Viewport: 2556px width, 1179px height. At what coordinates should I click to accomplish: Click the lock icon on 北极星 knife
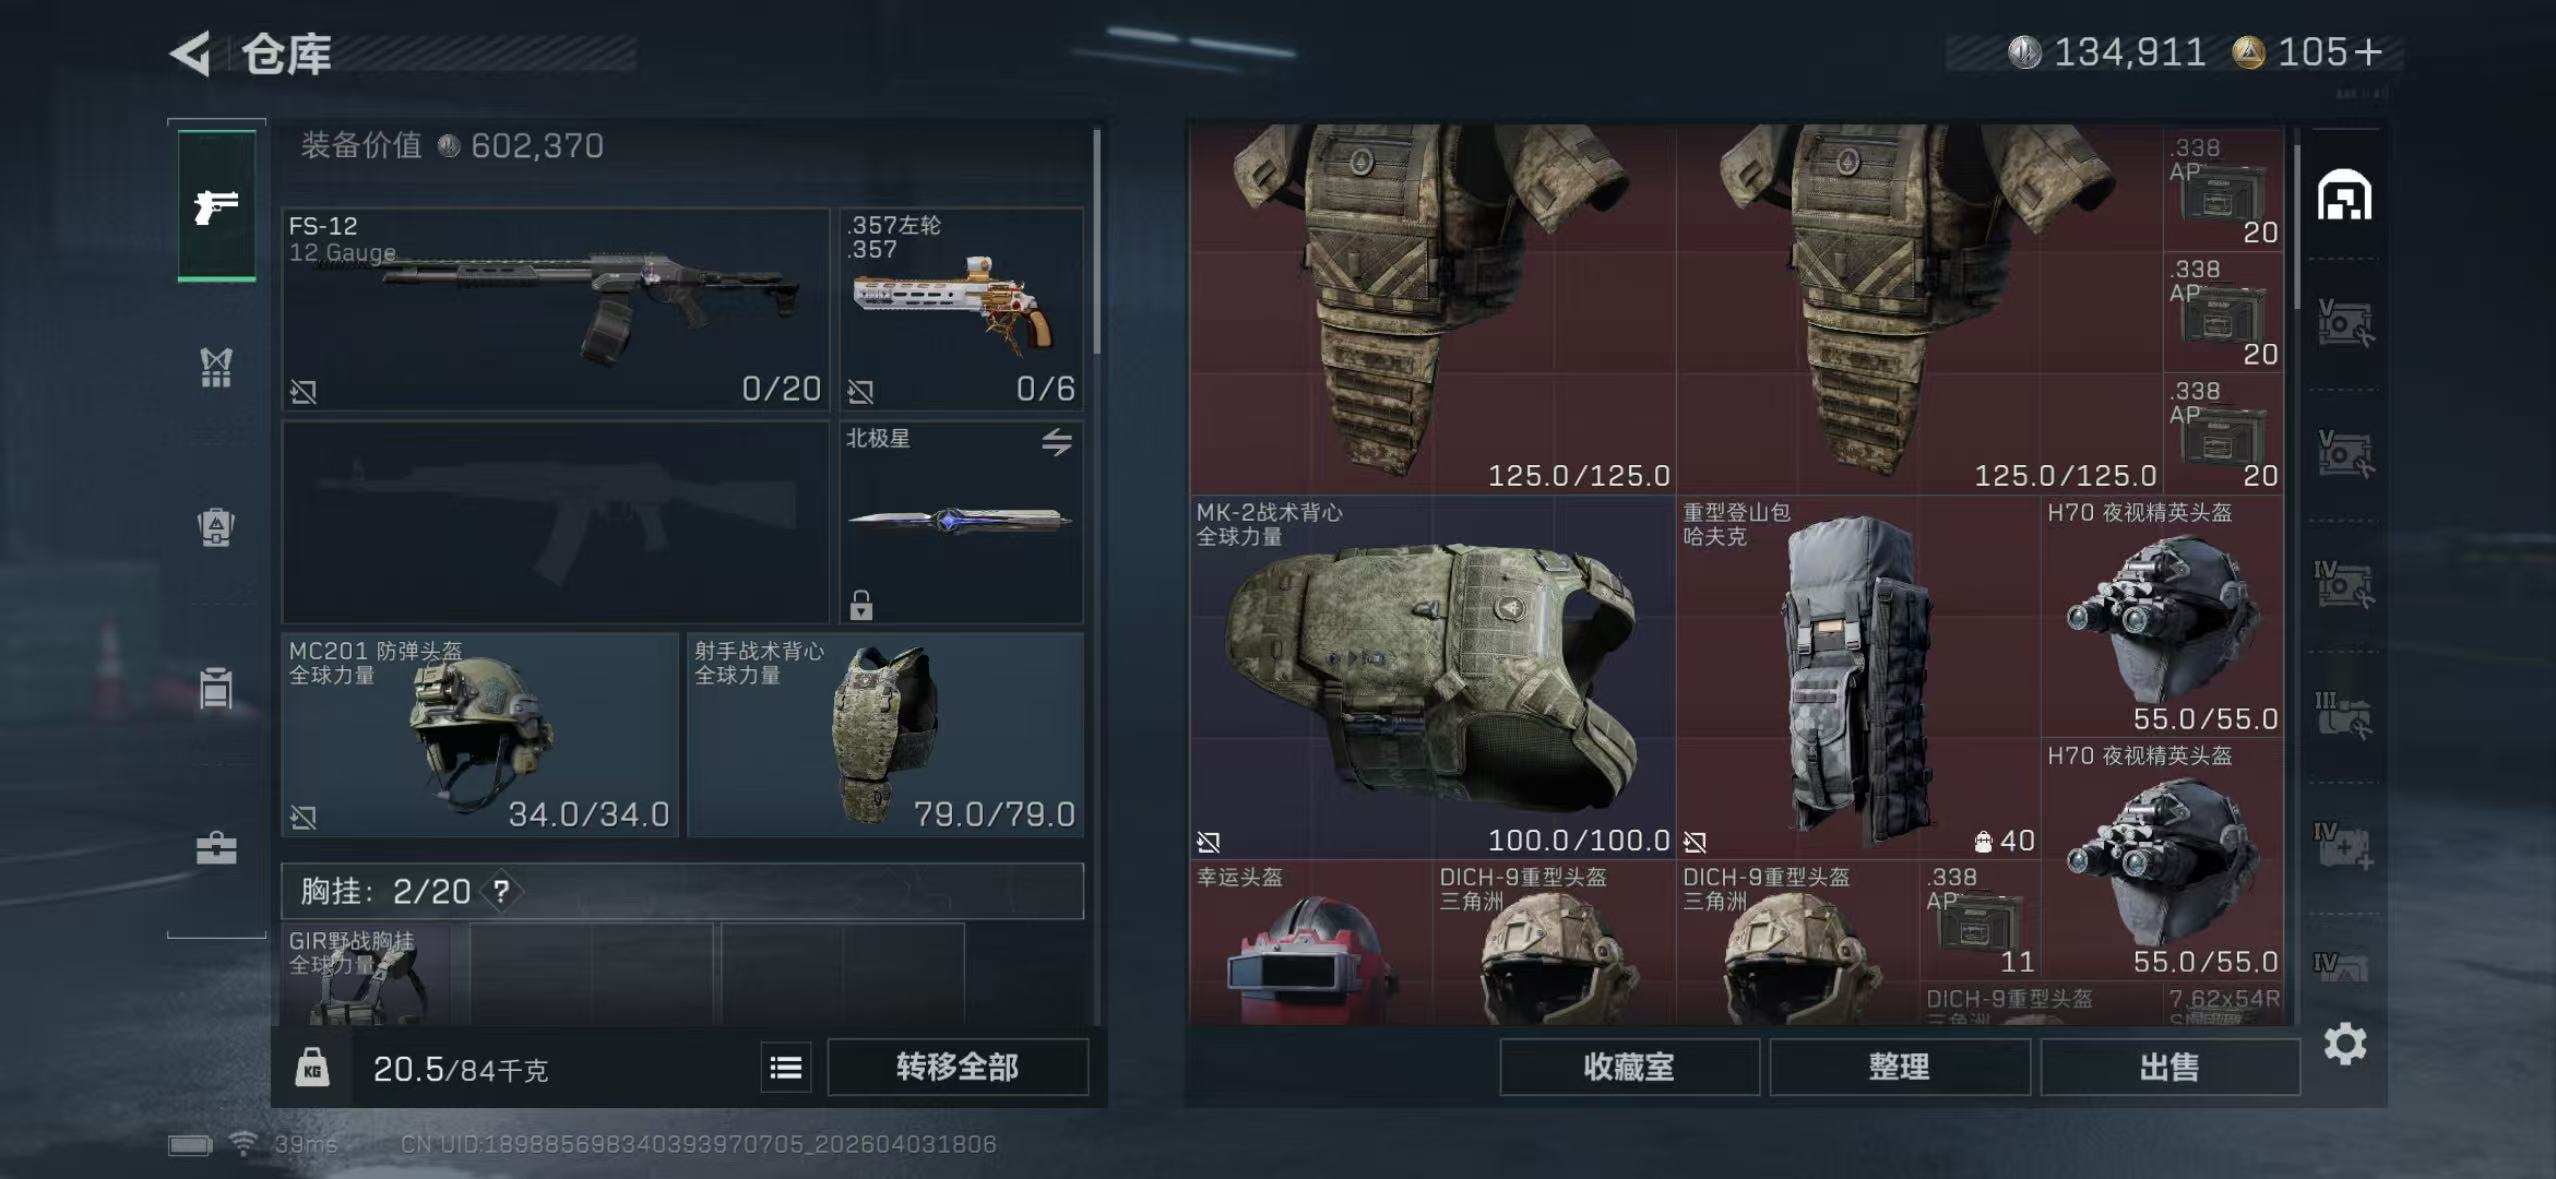coord(861,604)
